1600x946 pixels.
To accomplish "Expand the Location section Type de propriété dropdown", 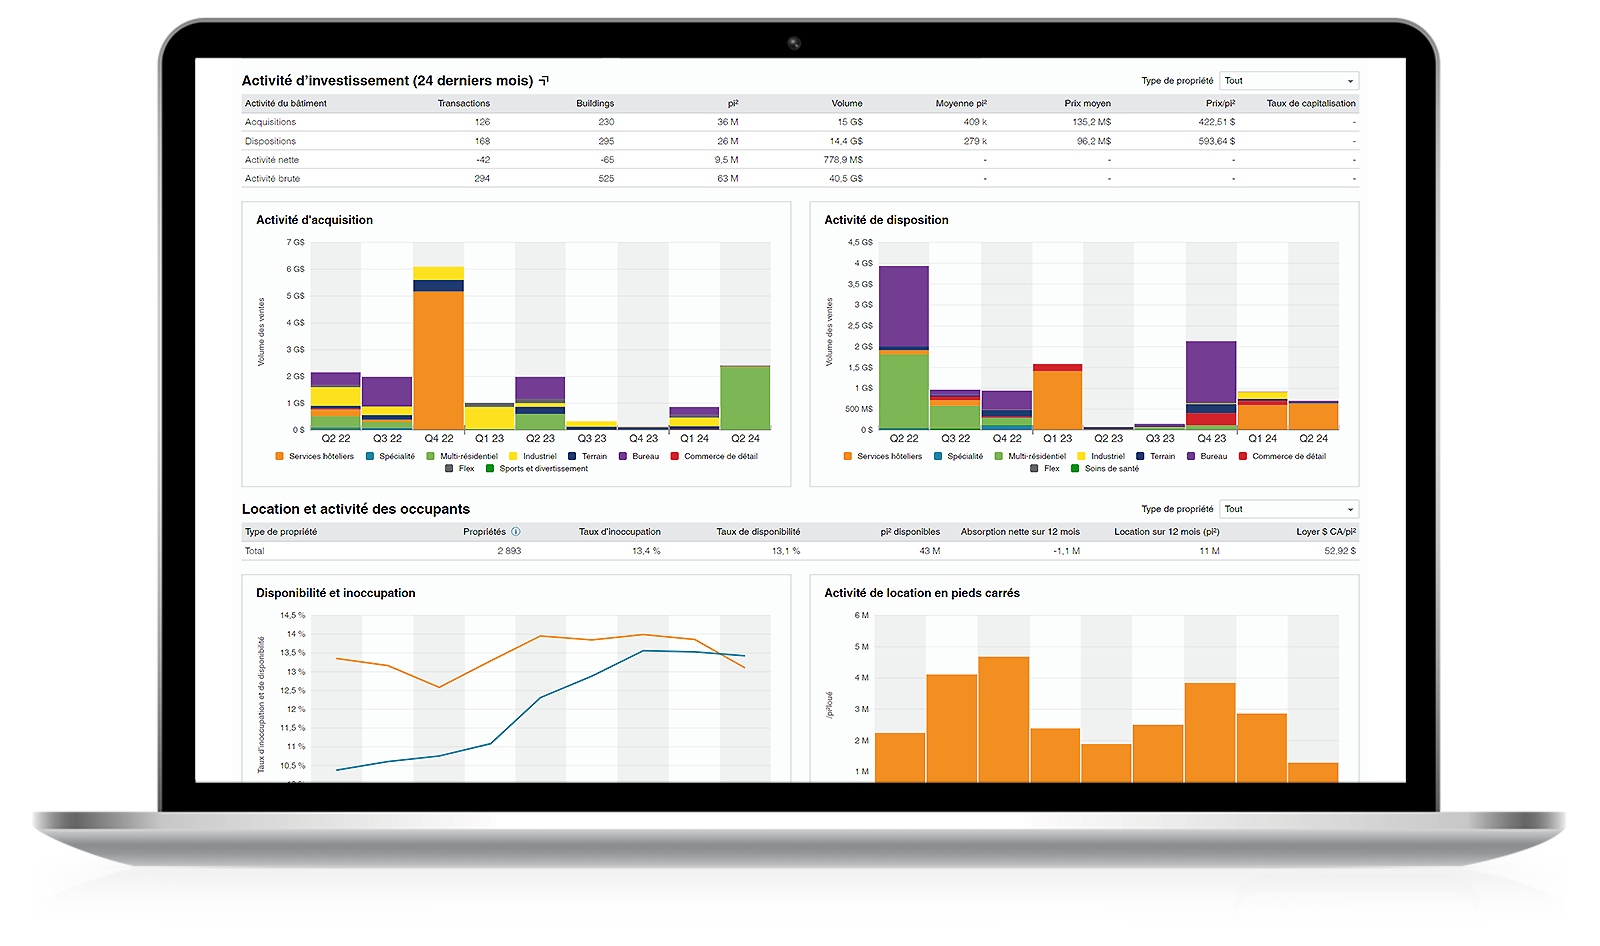I will pyautogui.click(x=1289, y=509).
